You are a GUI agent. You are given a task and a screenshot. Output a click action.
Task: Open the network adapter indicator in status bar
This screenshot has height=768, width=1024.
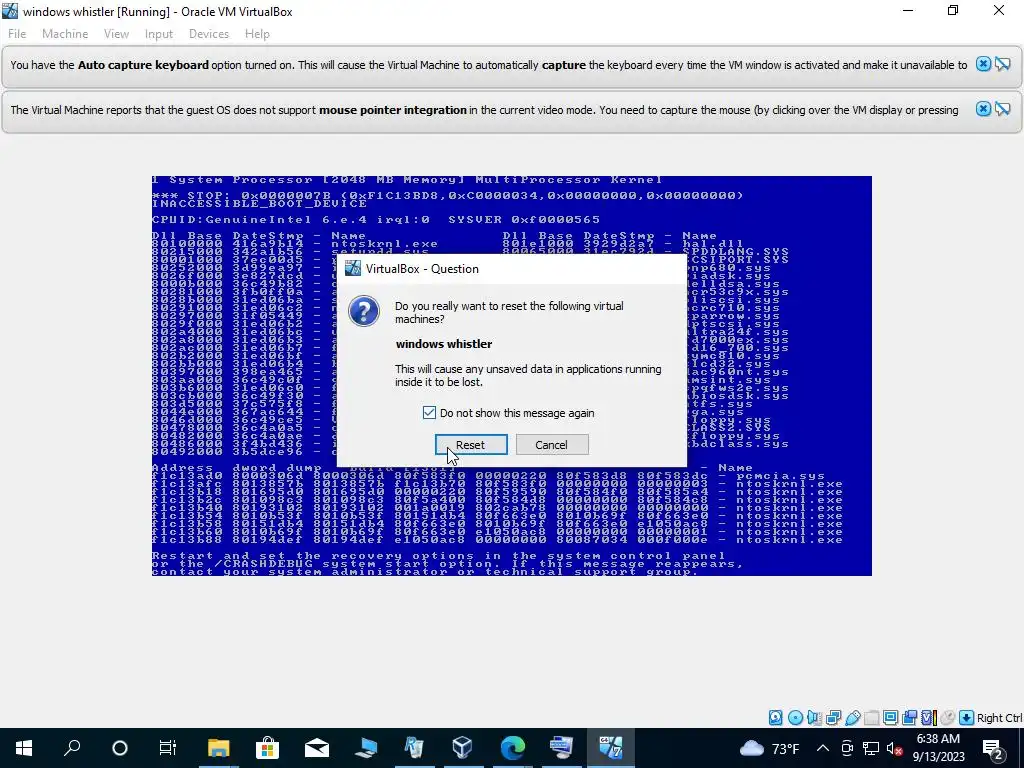coord(833,718)
